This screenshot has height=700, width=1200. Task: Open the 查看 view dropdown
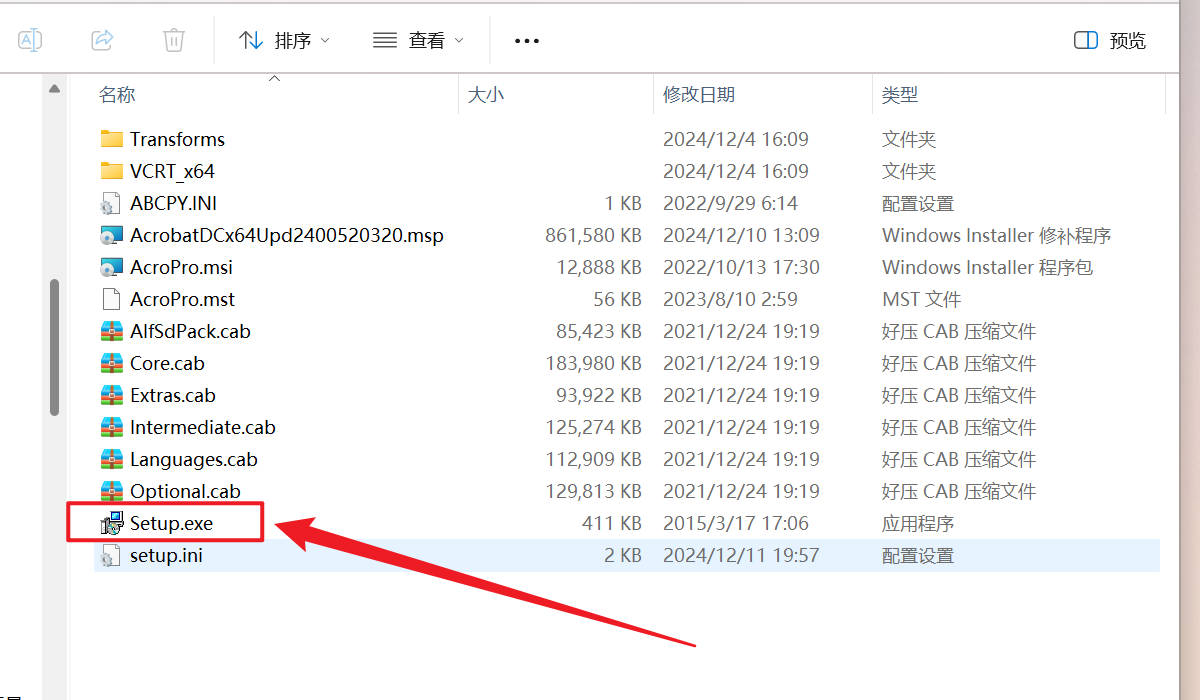tap(418, 41)
